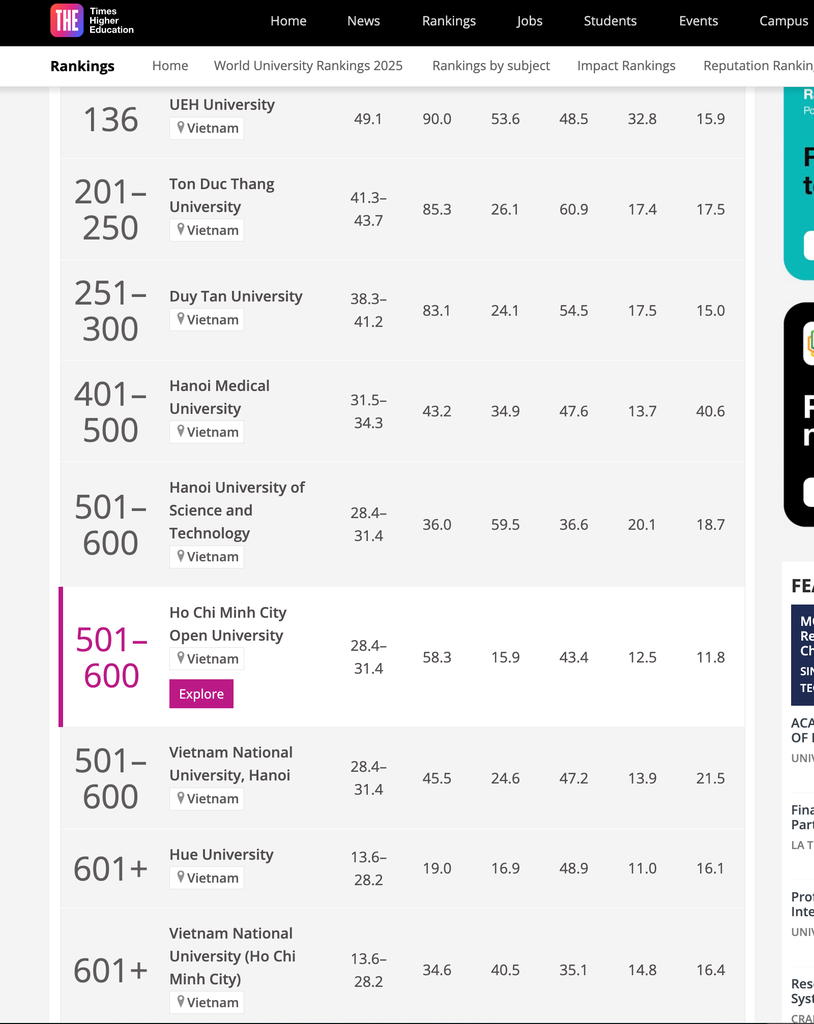
Task: Click the location pin beside UEH University's Vietnam
Action: (x=181, y=127)
